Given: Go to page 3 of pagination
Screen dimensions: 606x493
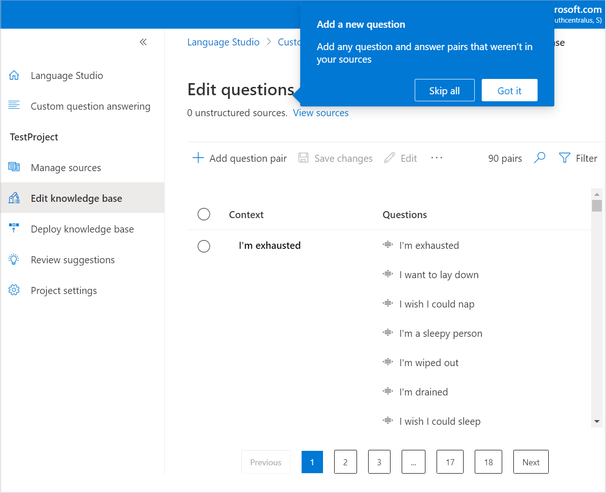Looking at the screenshot, I should 379,462.
